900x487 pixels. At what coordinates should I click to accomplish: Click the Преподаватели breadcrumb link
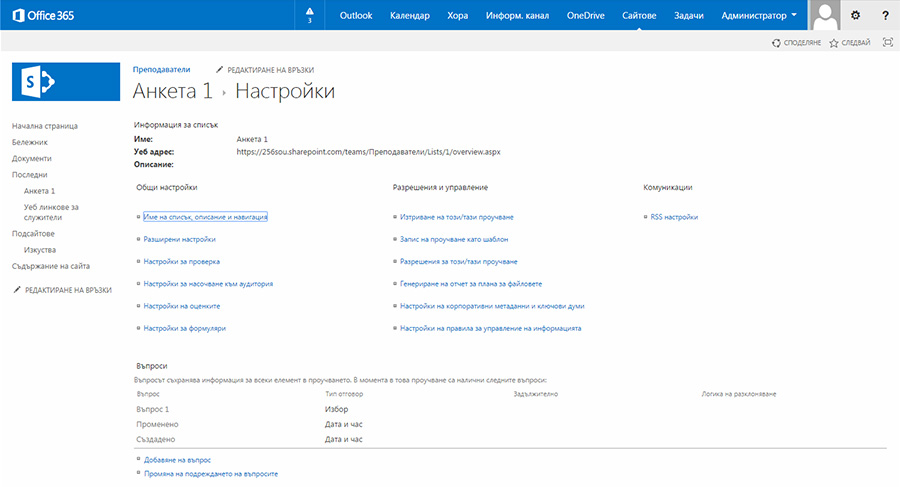click(161, 69)
